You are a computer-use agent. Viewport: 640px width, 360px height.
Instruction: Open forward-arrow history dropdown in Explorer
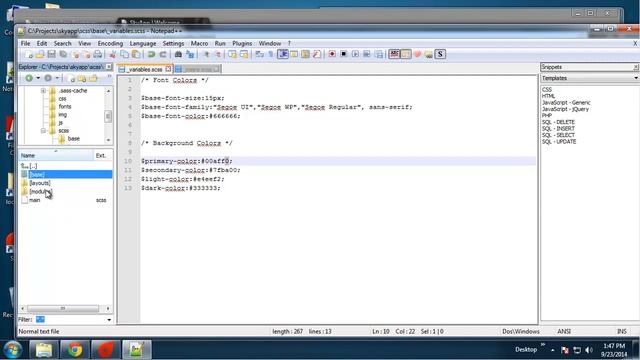[x=57, y=78]
